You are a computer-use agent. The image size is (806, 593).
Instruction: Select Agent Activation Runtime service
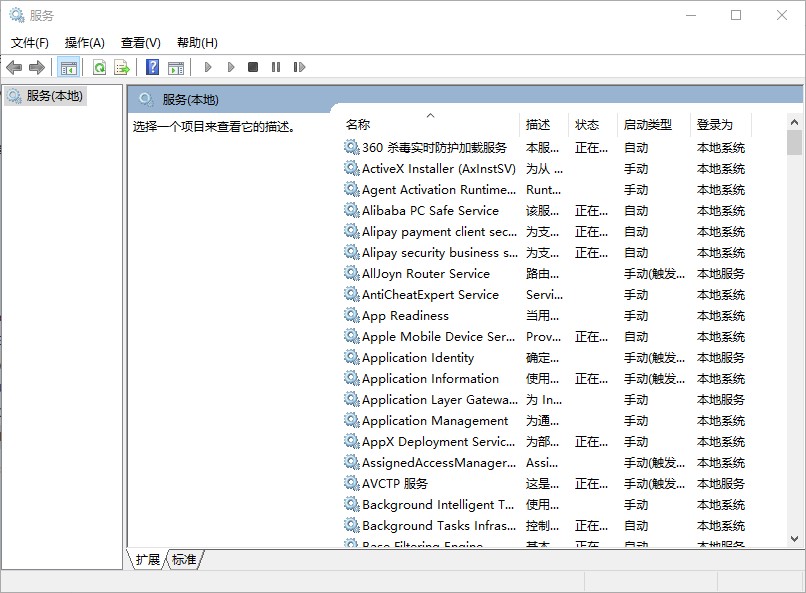[545, 190]
